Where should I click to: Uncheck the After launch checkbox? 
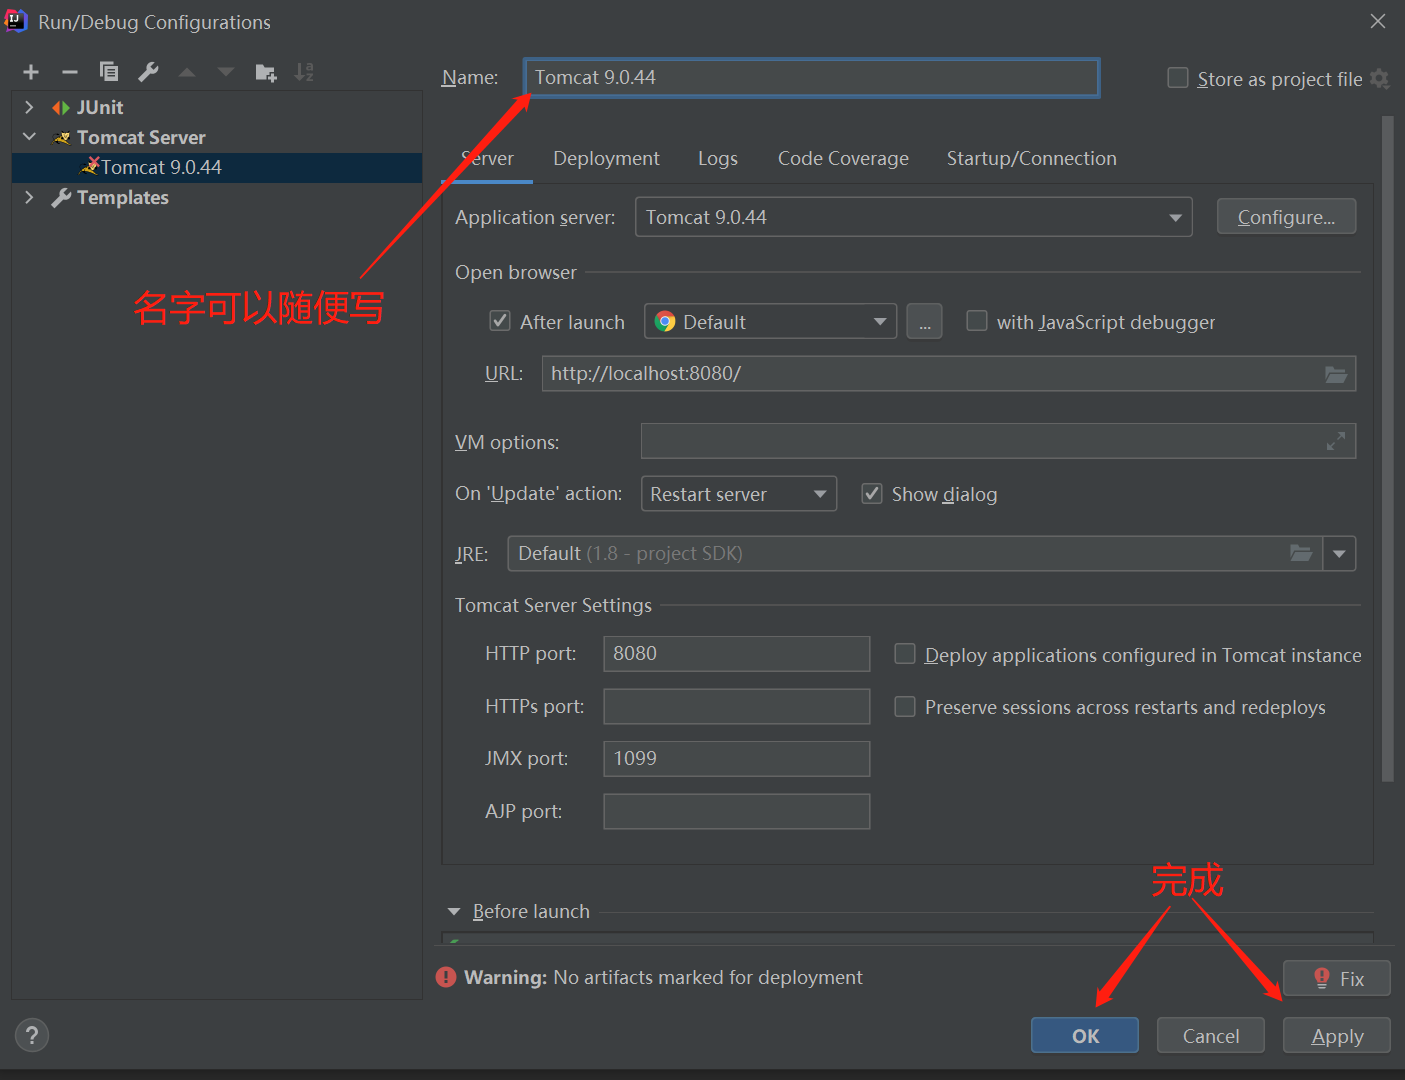[x=500, y=321]
